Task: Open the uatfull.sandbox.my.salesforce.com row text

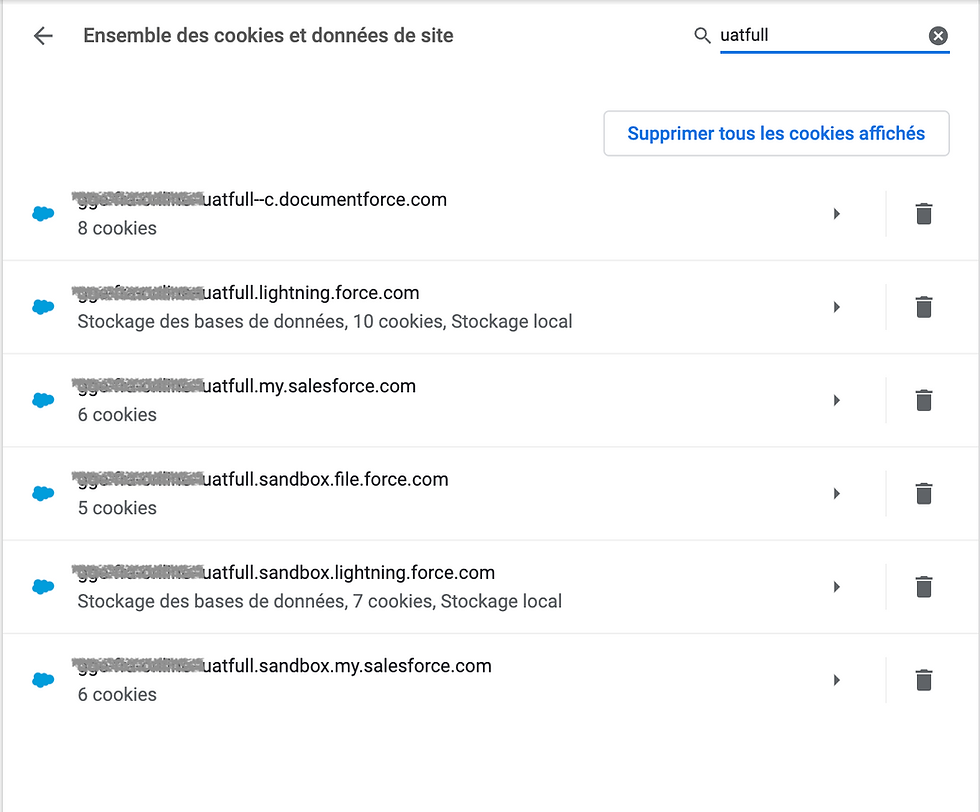Action: pyautogui.click(x=281, y=679)
